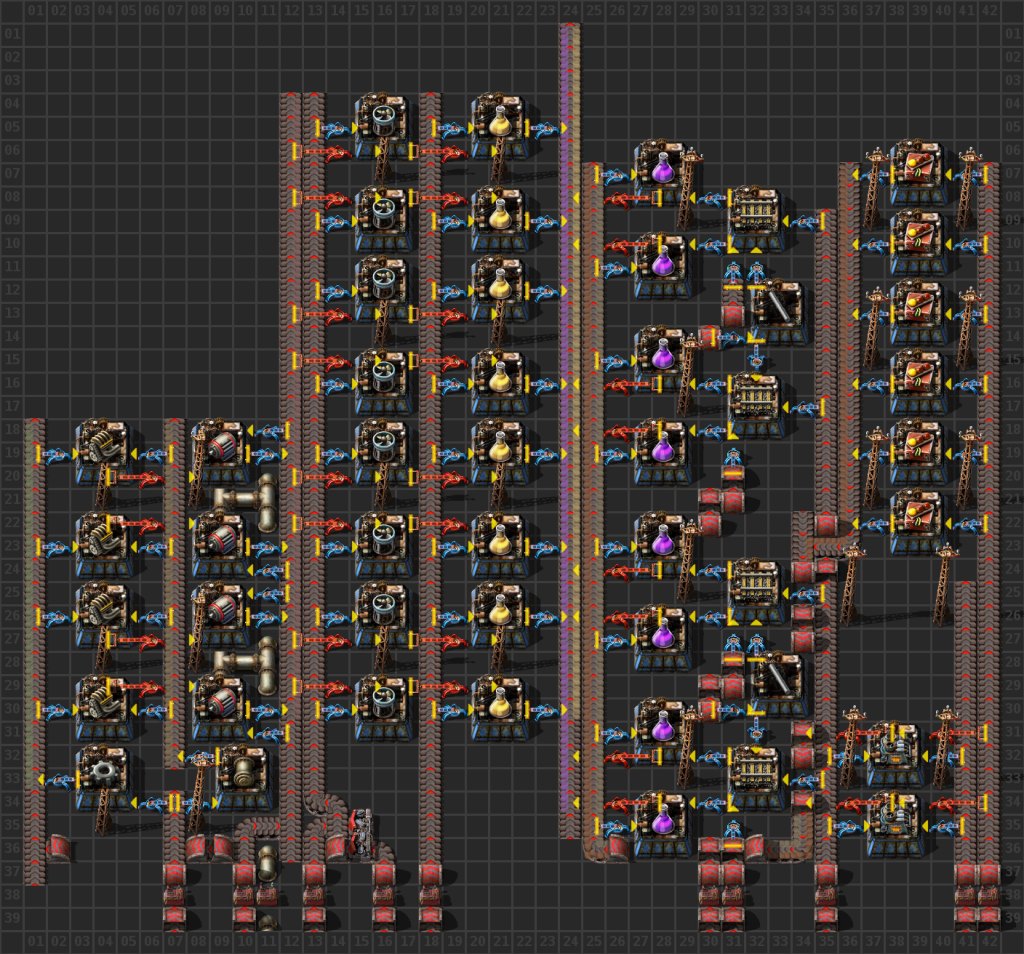
Task: Select the yellow-barred machine on row 17
Action: [756, 406]
